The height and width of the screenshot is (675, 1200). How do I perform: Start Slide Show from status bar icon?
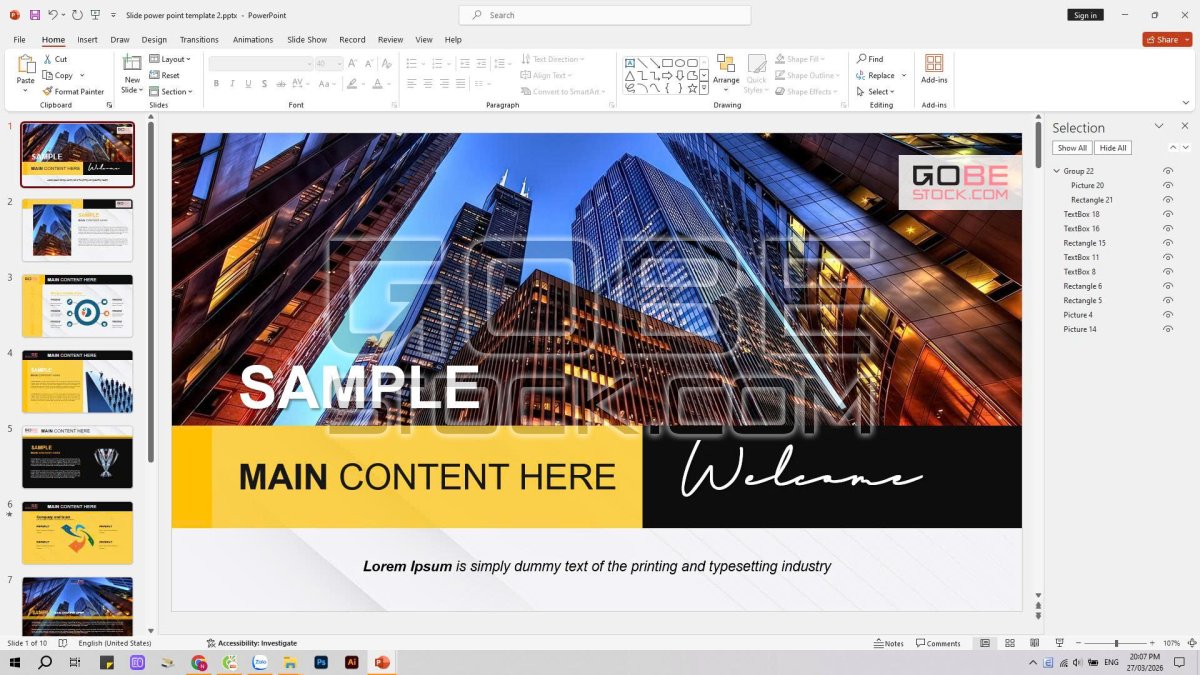coord(1060,643)
